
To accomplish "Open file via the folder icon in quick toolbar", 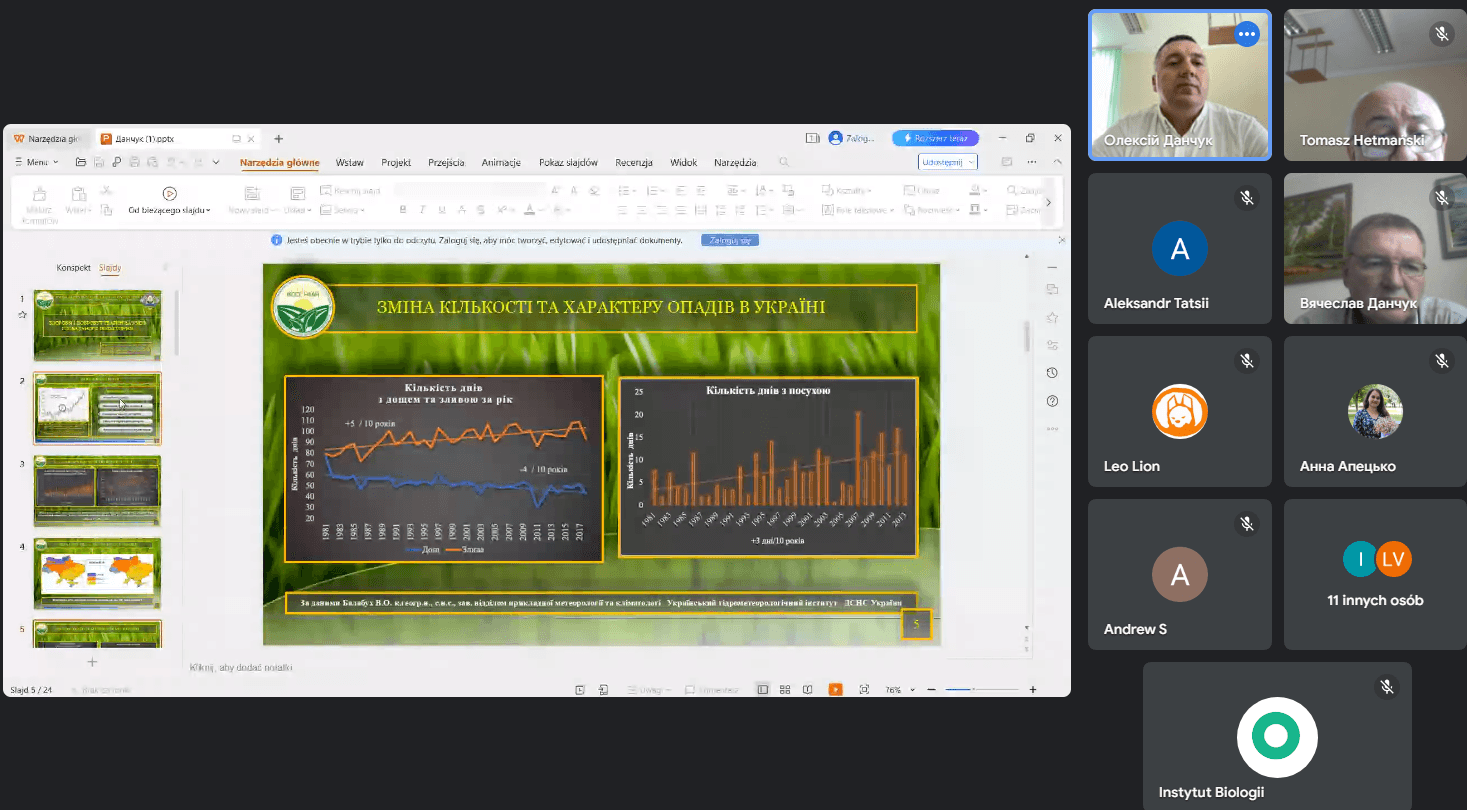I will click(81, 162).
